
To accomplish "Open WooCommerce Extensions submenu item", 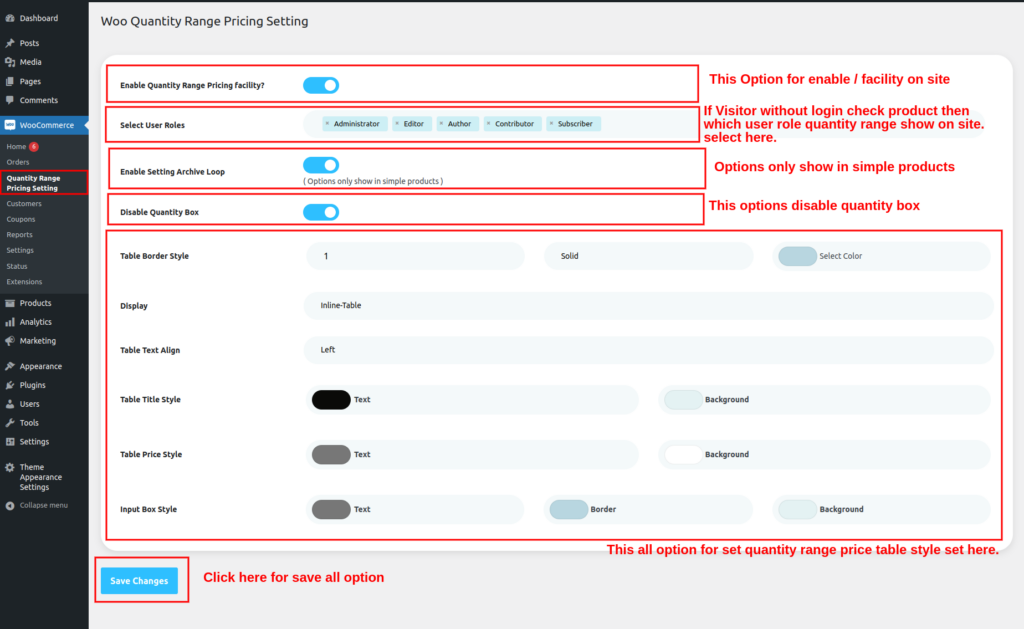I will [x=24, y=282].
